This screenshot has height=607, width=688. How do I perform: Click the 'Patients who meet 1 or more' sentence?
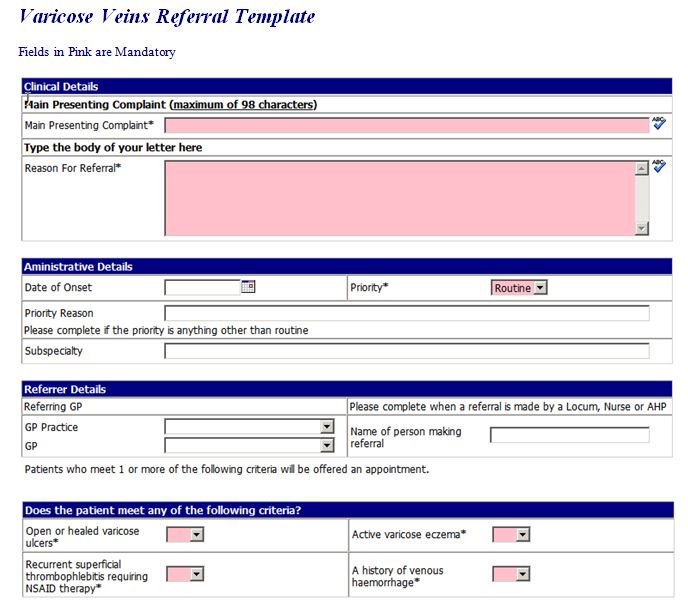227,469
